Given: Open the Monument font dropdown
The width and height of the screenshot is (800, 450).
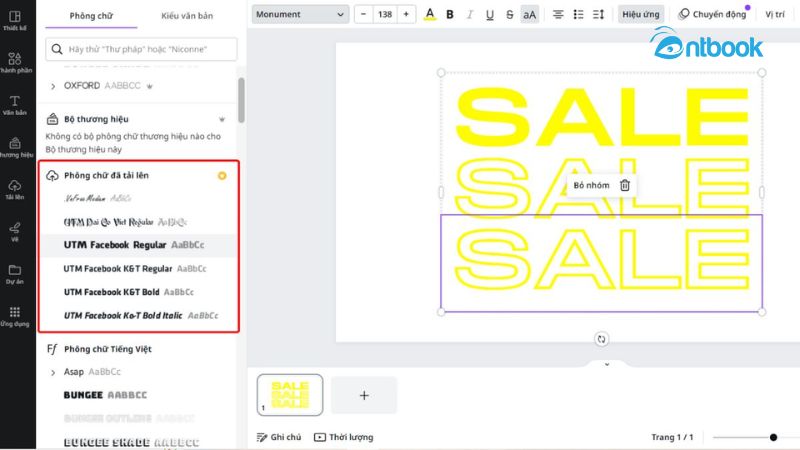Looking at the screenshot, I should click(x=300, y=14).
